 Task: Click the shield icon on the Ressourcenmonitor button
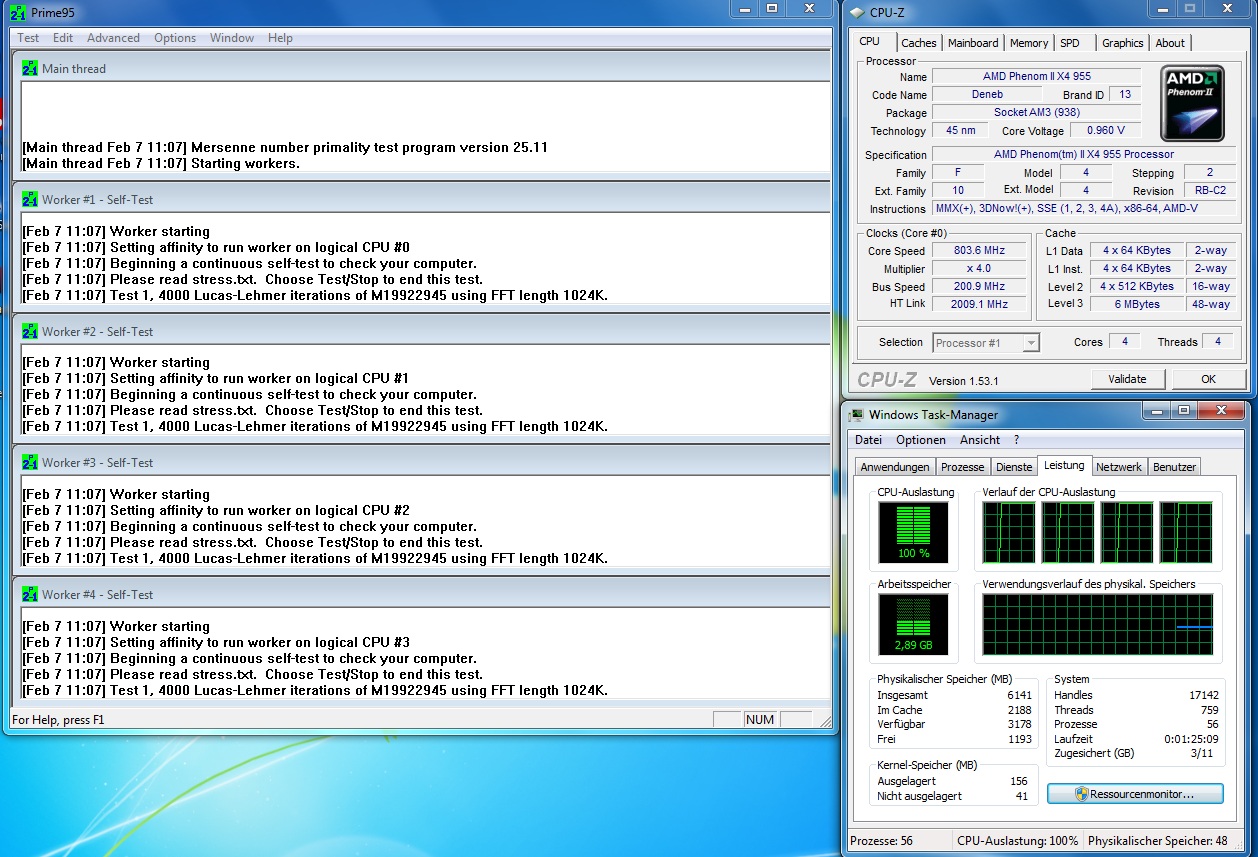point(1081,794)
